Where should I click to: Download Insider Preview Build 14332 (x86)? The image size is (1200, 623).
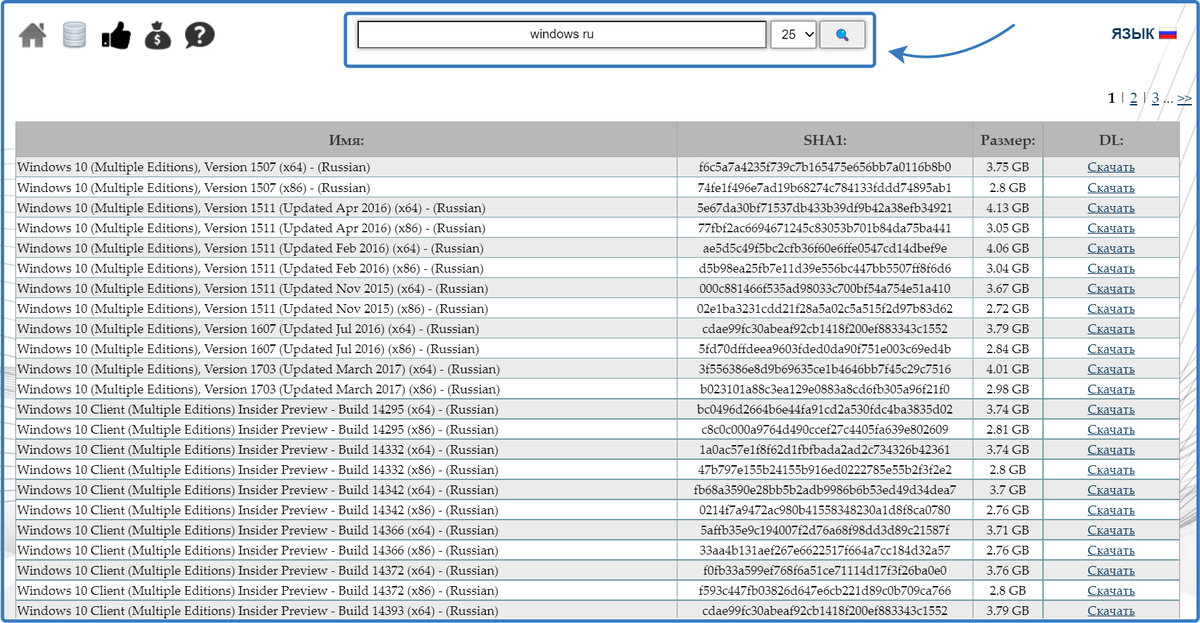pyautogui.click(x=1111, y=470)
